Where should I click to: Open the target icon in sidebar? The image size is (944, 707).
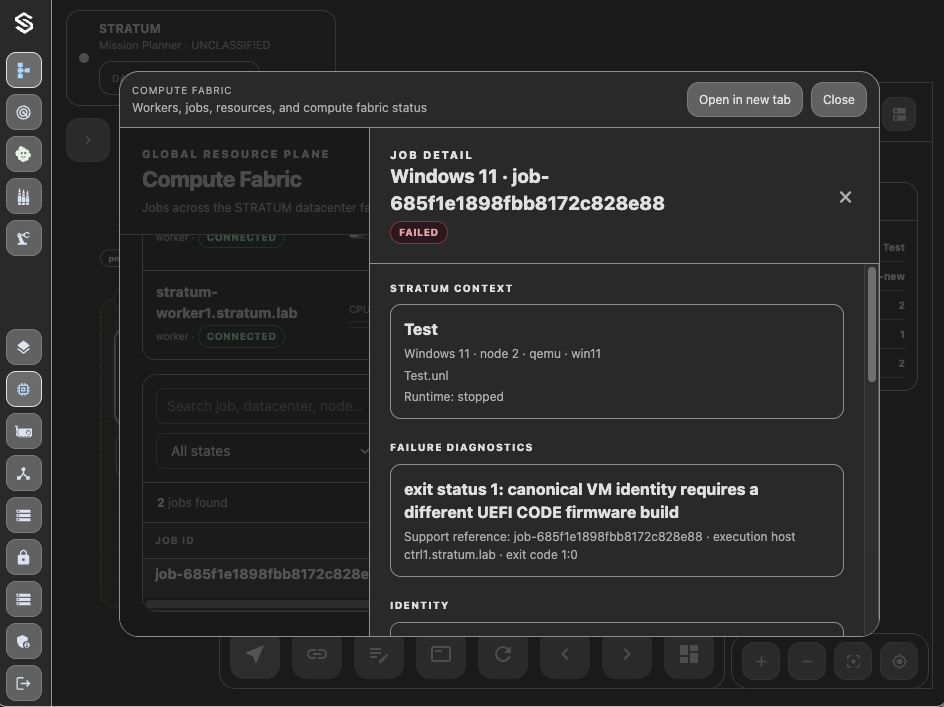[x=23, y=112]
